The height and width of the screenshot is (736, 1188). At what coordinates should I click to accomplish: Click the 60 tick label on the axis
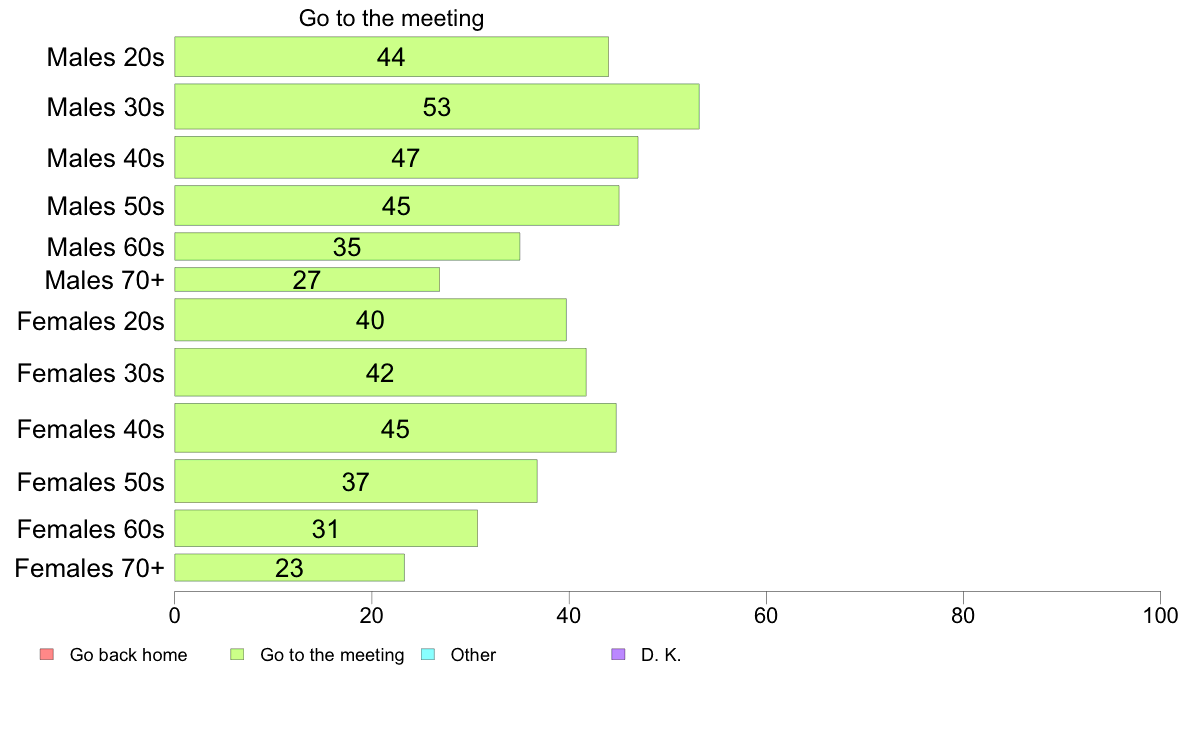click(766, 615)
